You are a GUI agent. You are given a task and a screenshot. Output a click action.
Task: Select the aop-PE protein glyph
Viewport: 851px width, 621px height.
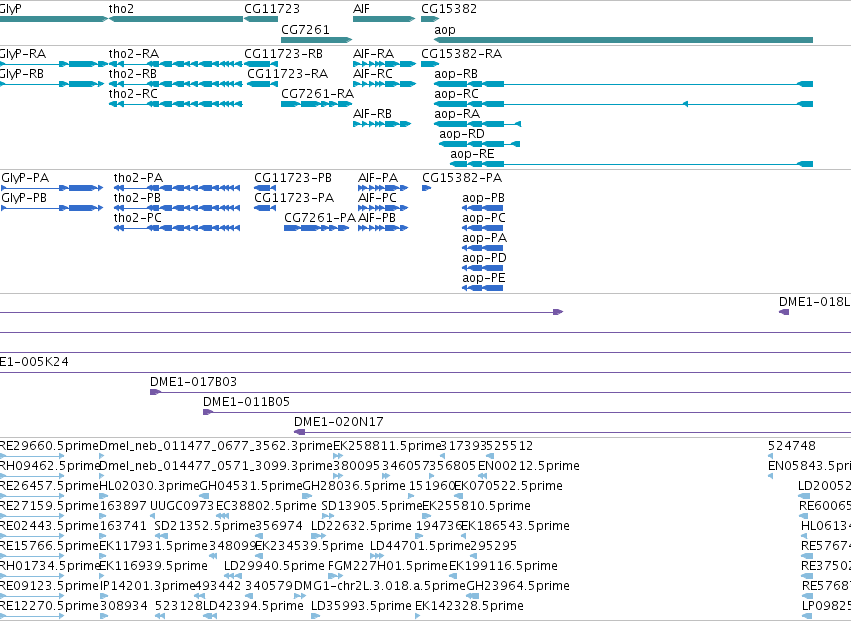tap(482, 288)
